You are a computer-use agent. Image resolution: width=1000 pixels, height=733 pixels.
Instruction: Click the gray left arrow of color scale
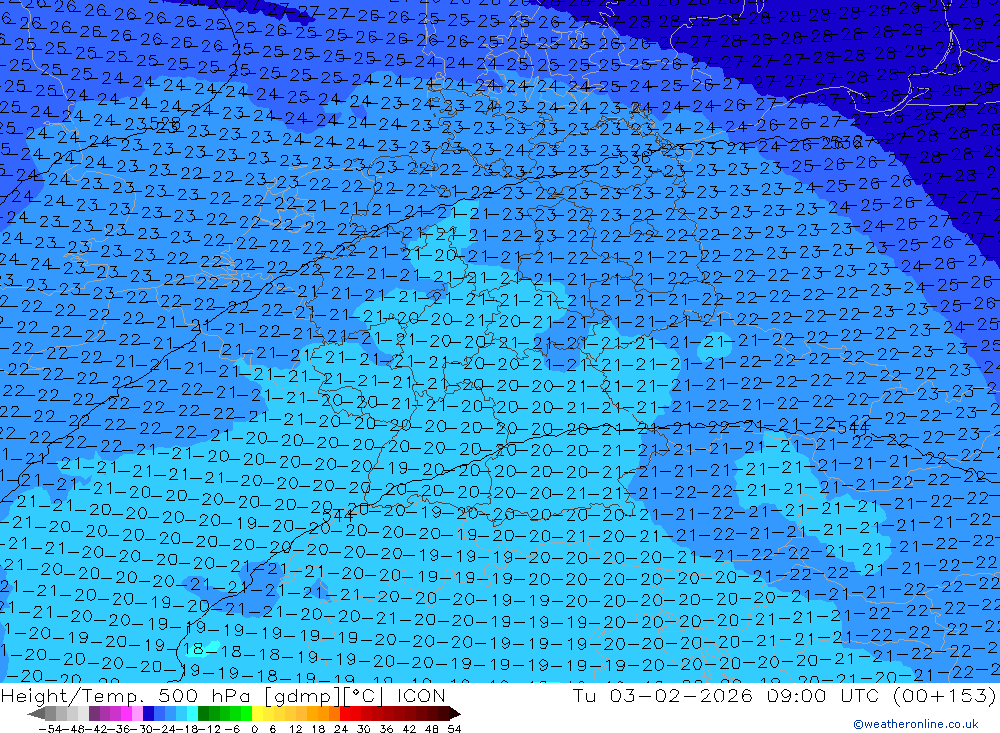tap(36, 714)
